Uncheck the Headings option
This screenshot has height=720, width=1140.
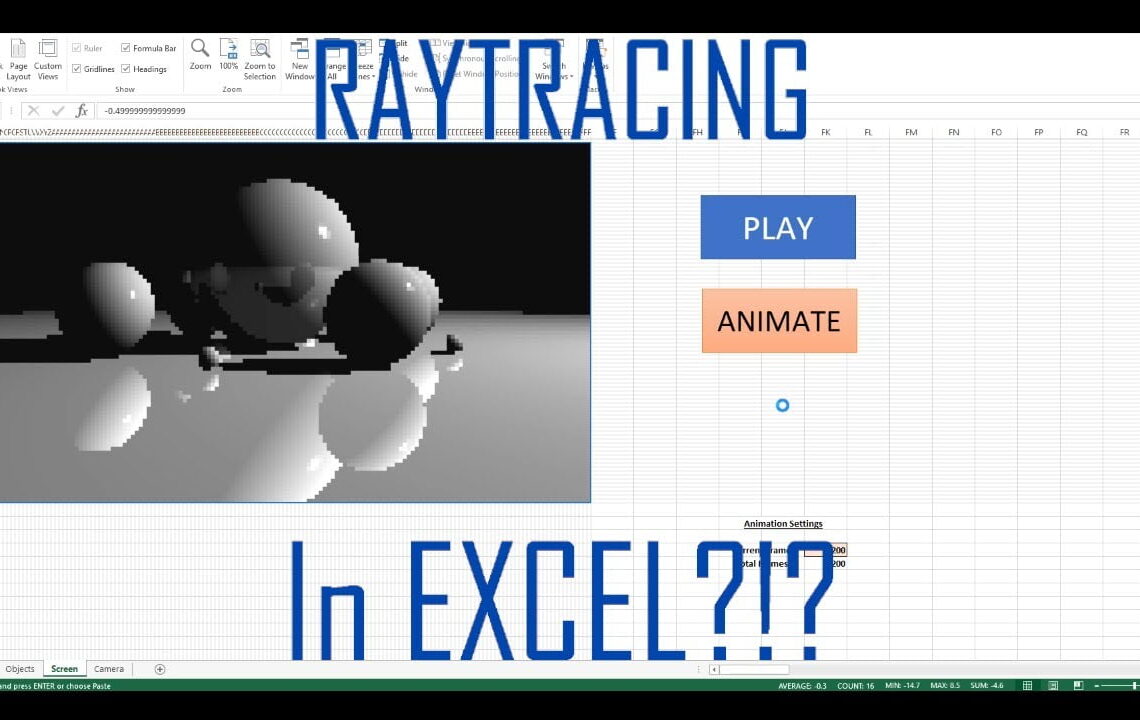(x=126, y=68)
